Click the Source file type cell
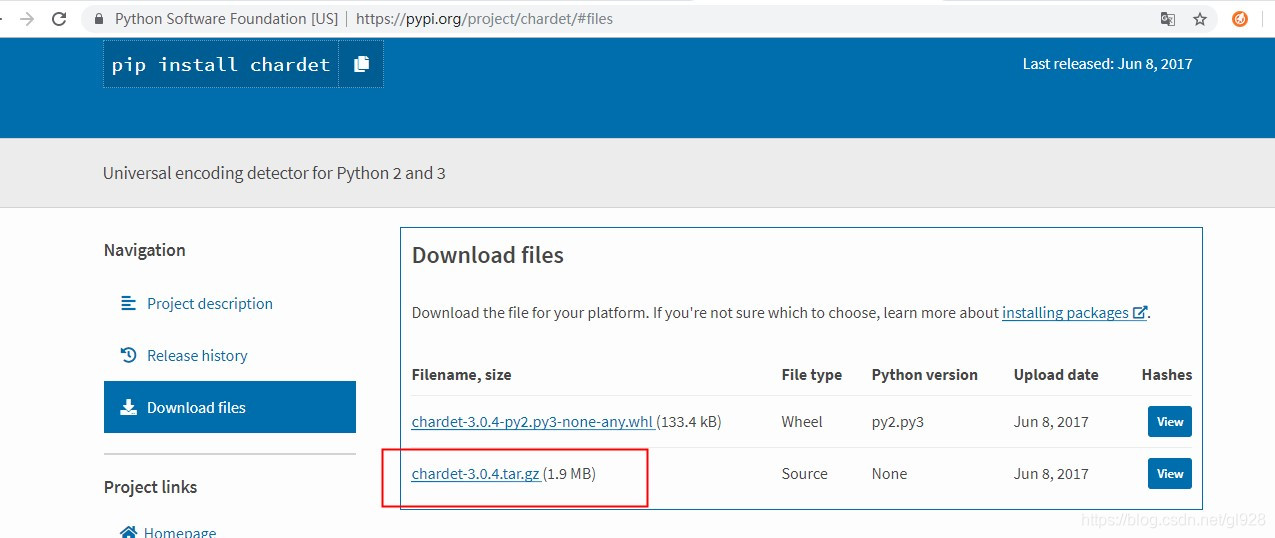1275x538 pixels. (805, 474)
